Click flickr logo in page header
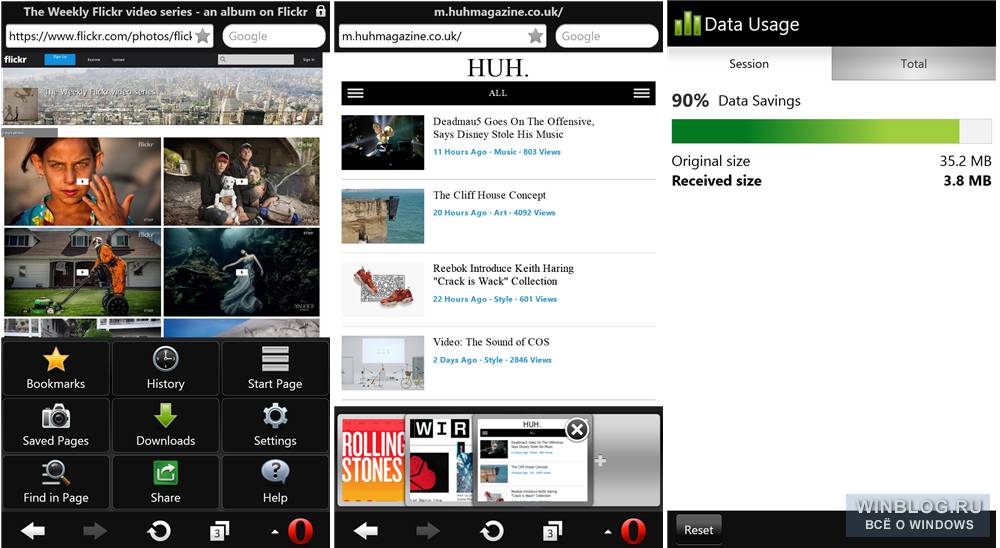The image size is (1000, 548). (x=15, y=59)
